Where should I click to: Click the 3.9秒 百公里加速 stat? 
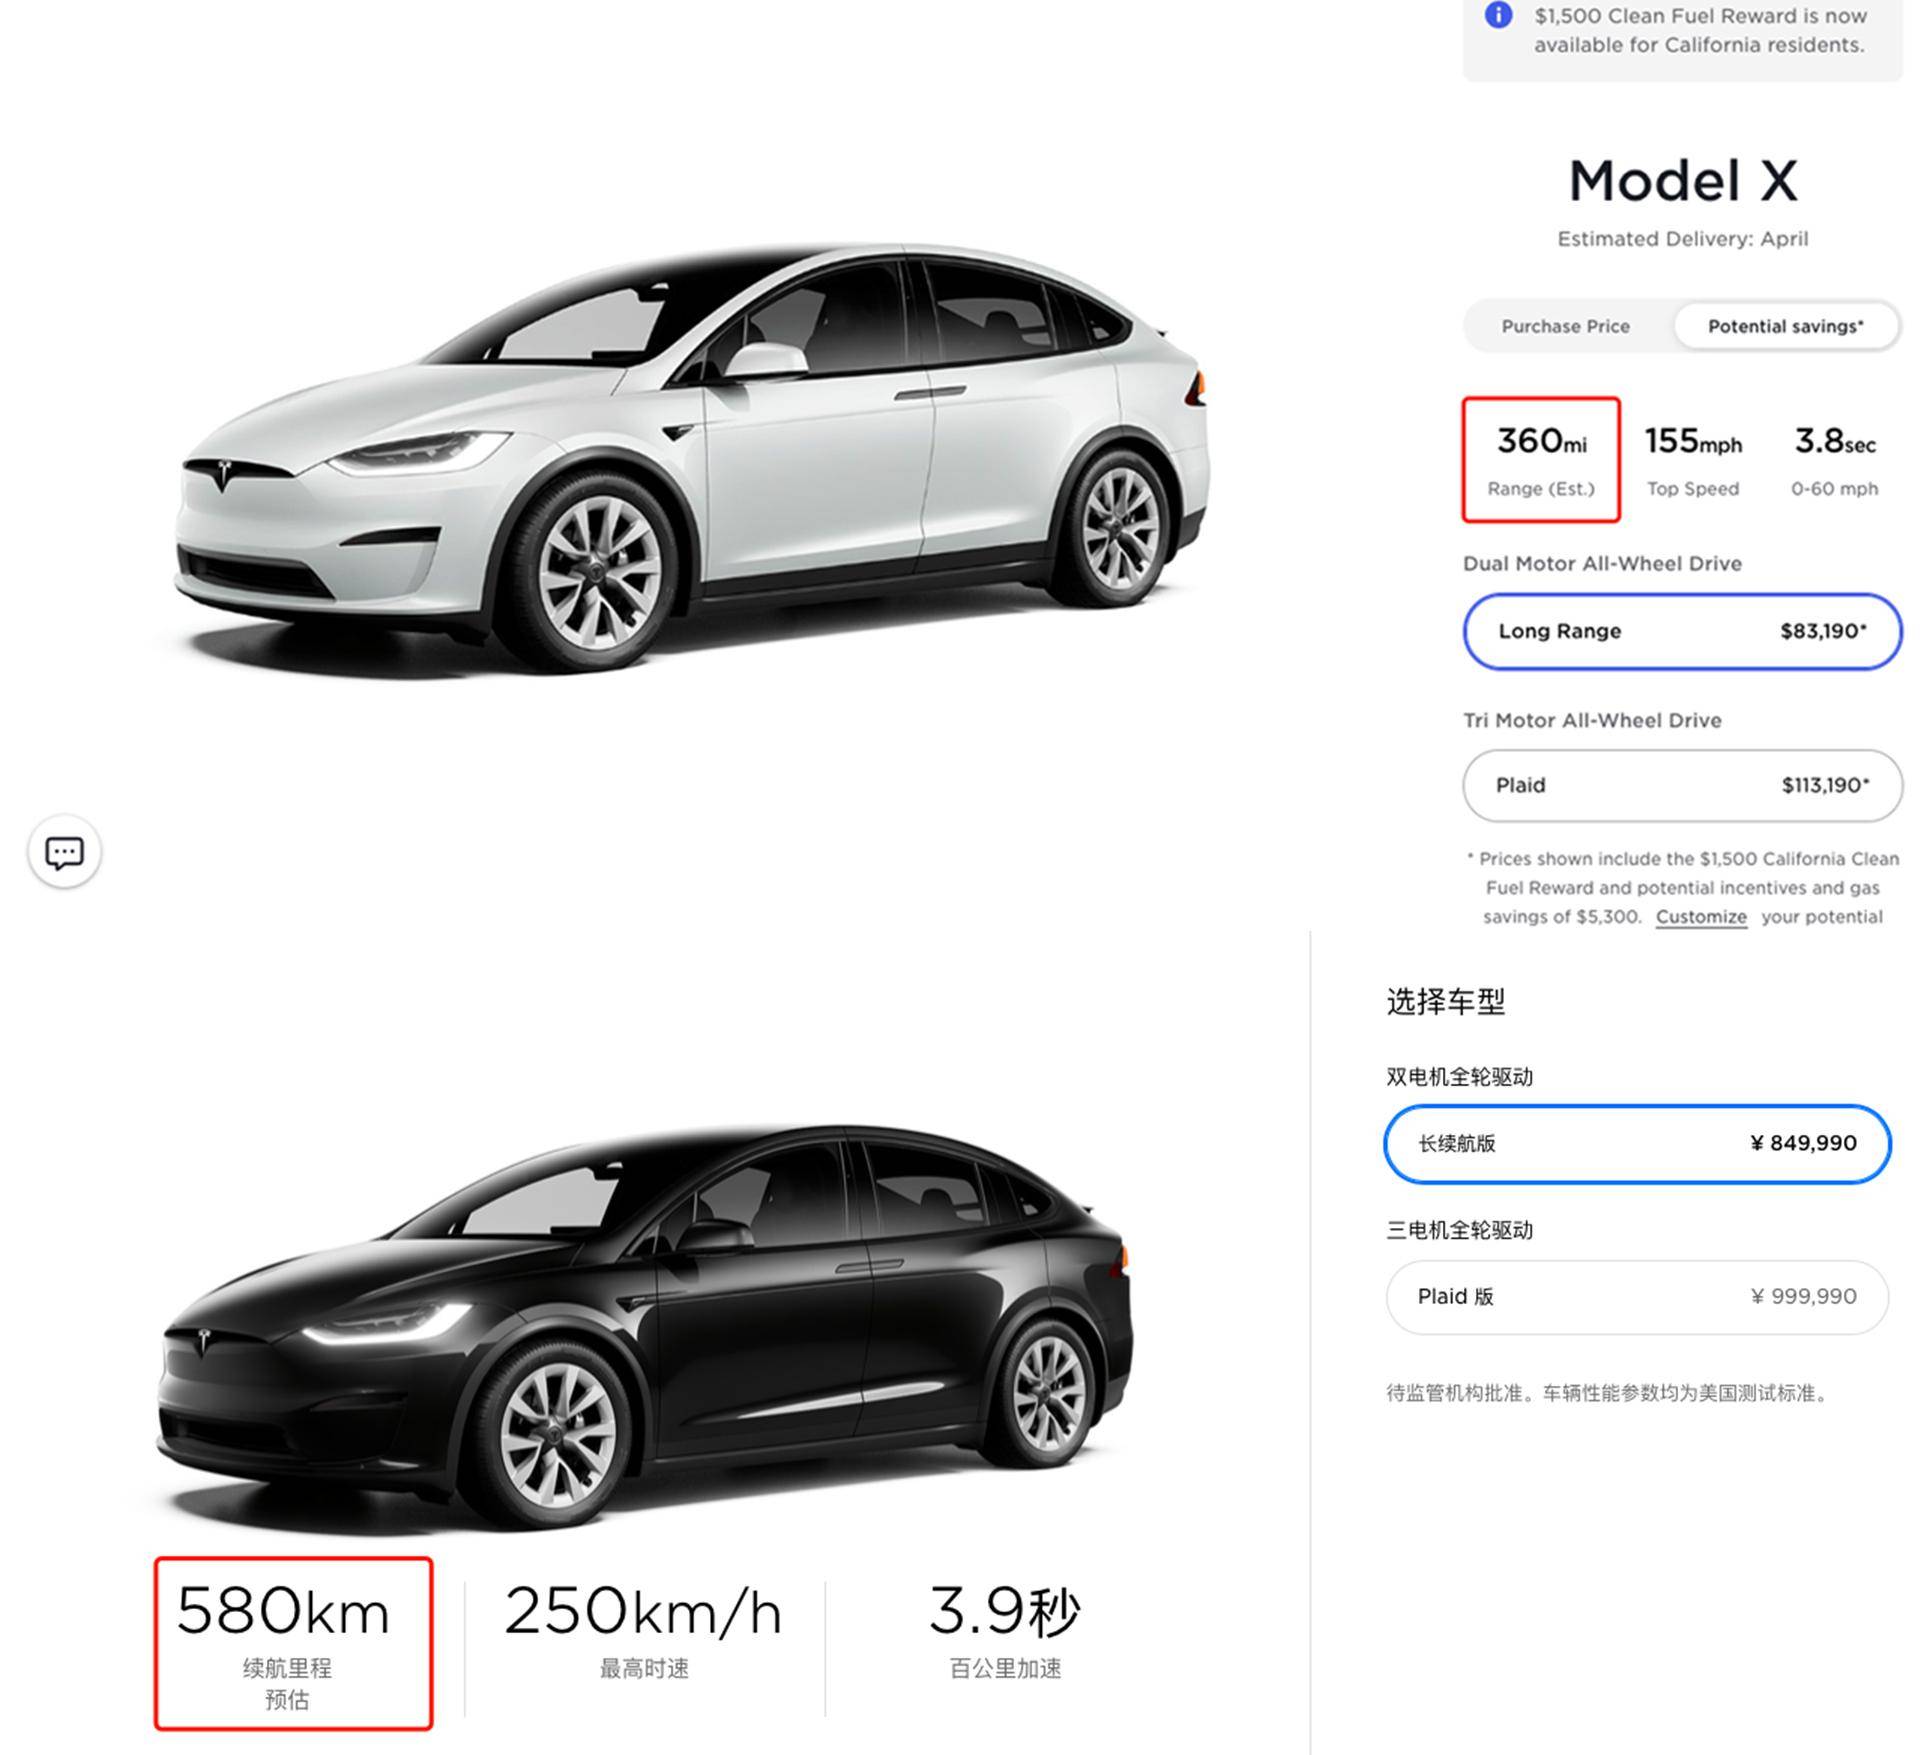click(x=1004, y=1632)
